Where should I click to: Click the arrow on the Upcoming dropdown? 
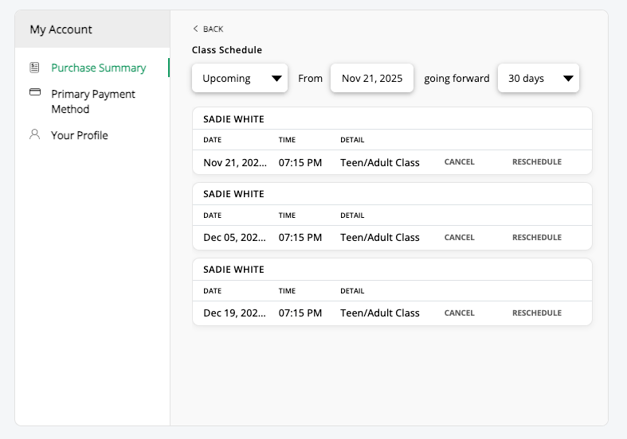276,78
